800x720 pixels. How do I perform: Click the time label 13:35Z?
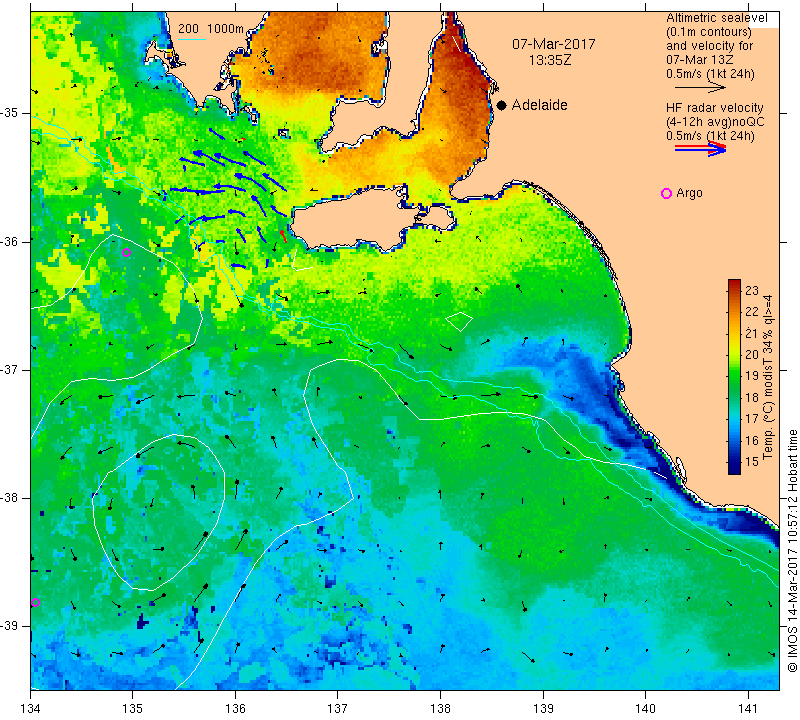(550, 60)
